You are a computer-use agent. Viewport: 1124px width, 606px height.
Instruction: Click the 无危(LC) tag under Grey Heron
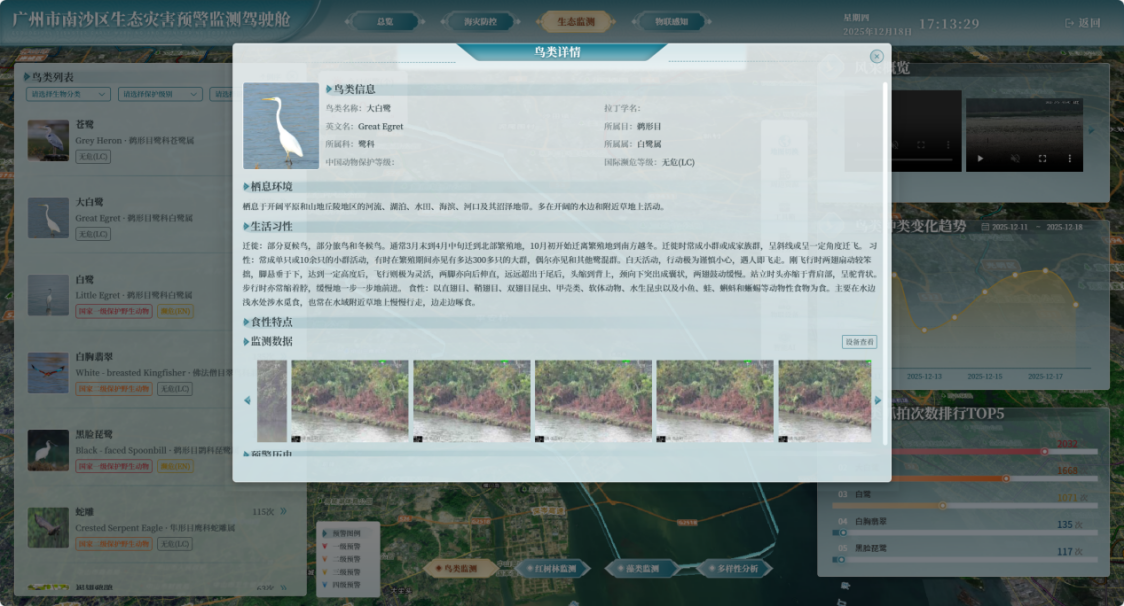coord(93,156)
